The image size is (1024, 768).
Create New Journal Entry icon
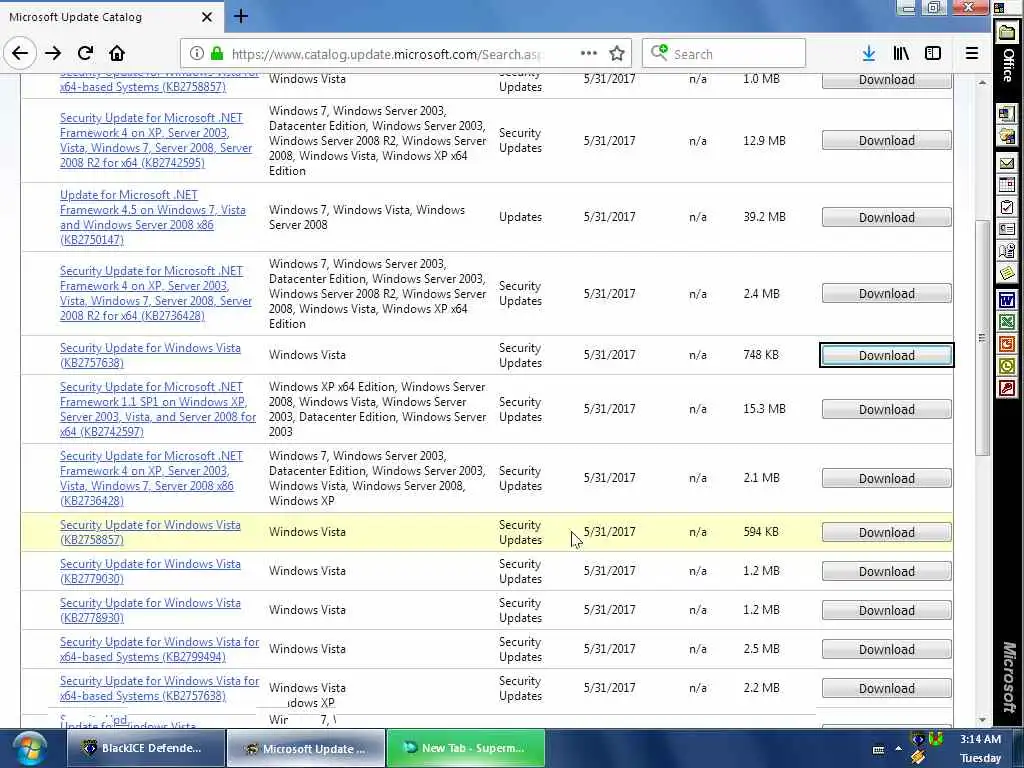(x=1006, y=251)
